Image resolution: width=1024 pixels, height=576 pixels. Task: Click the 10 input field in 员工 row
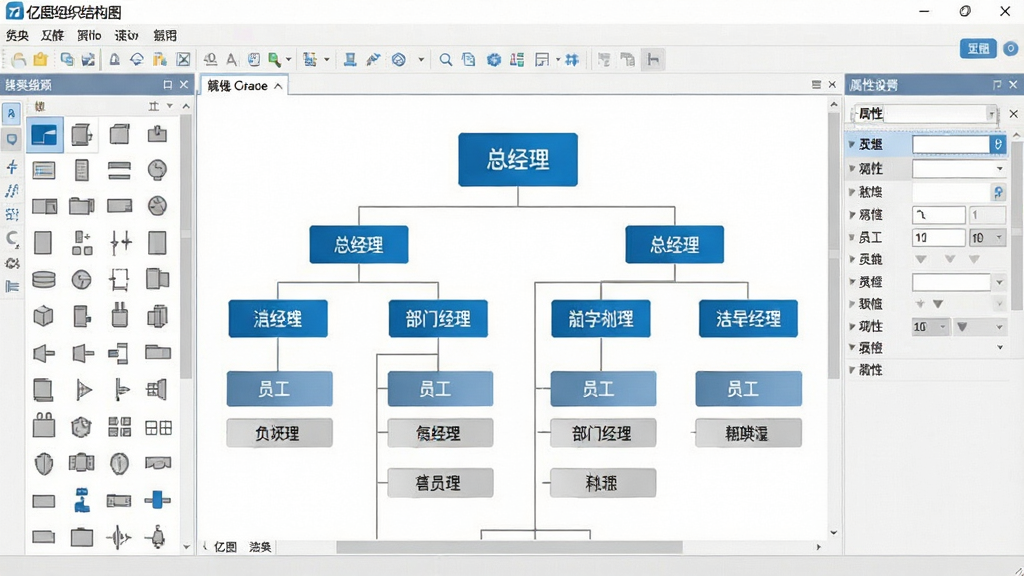(938, 238)
